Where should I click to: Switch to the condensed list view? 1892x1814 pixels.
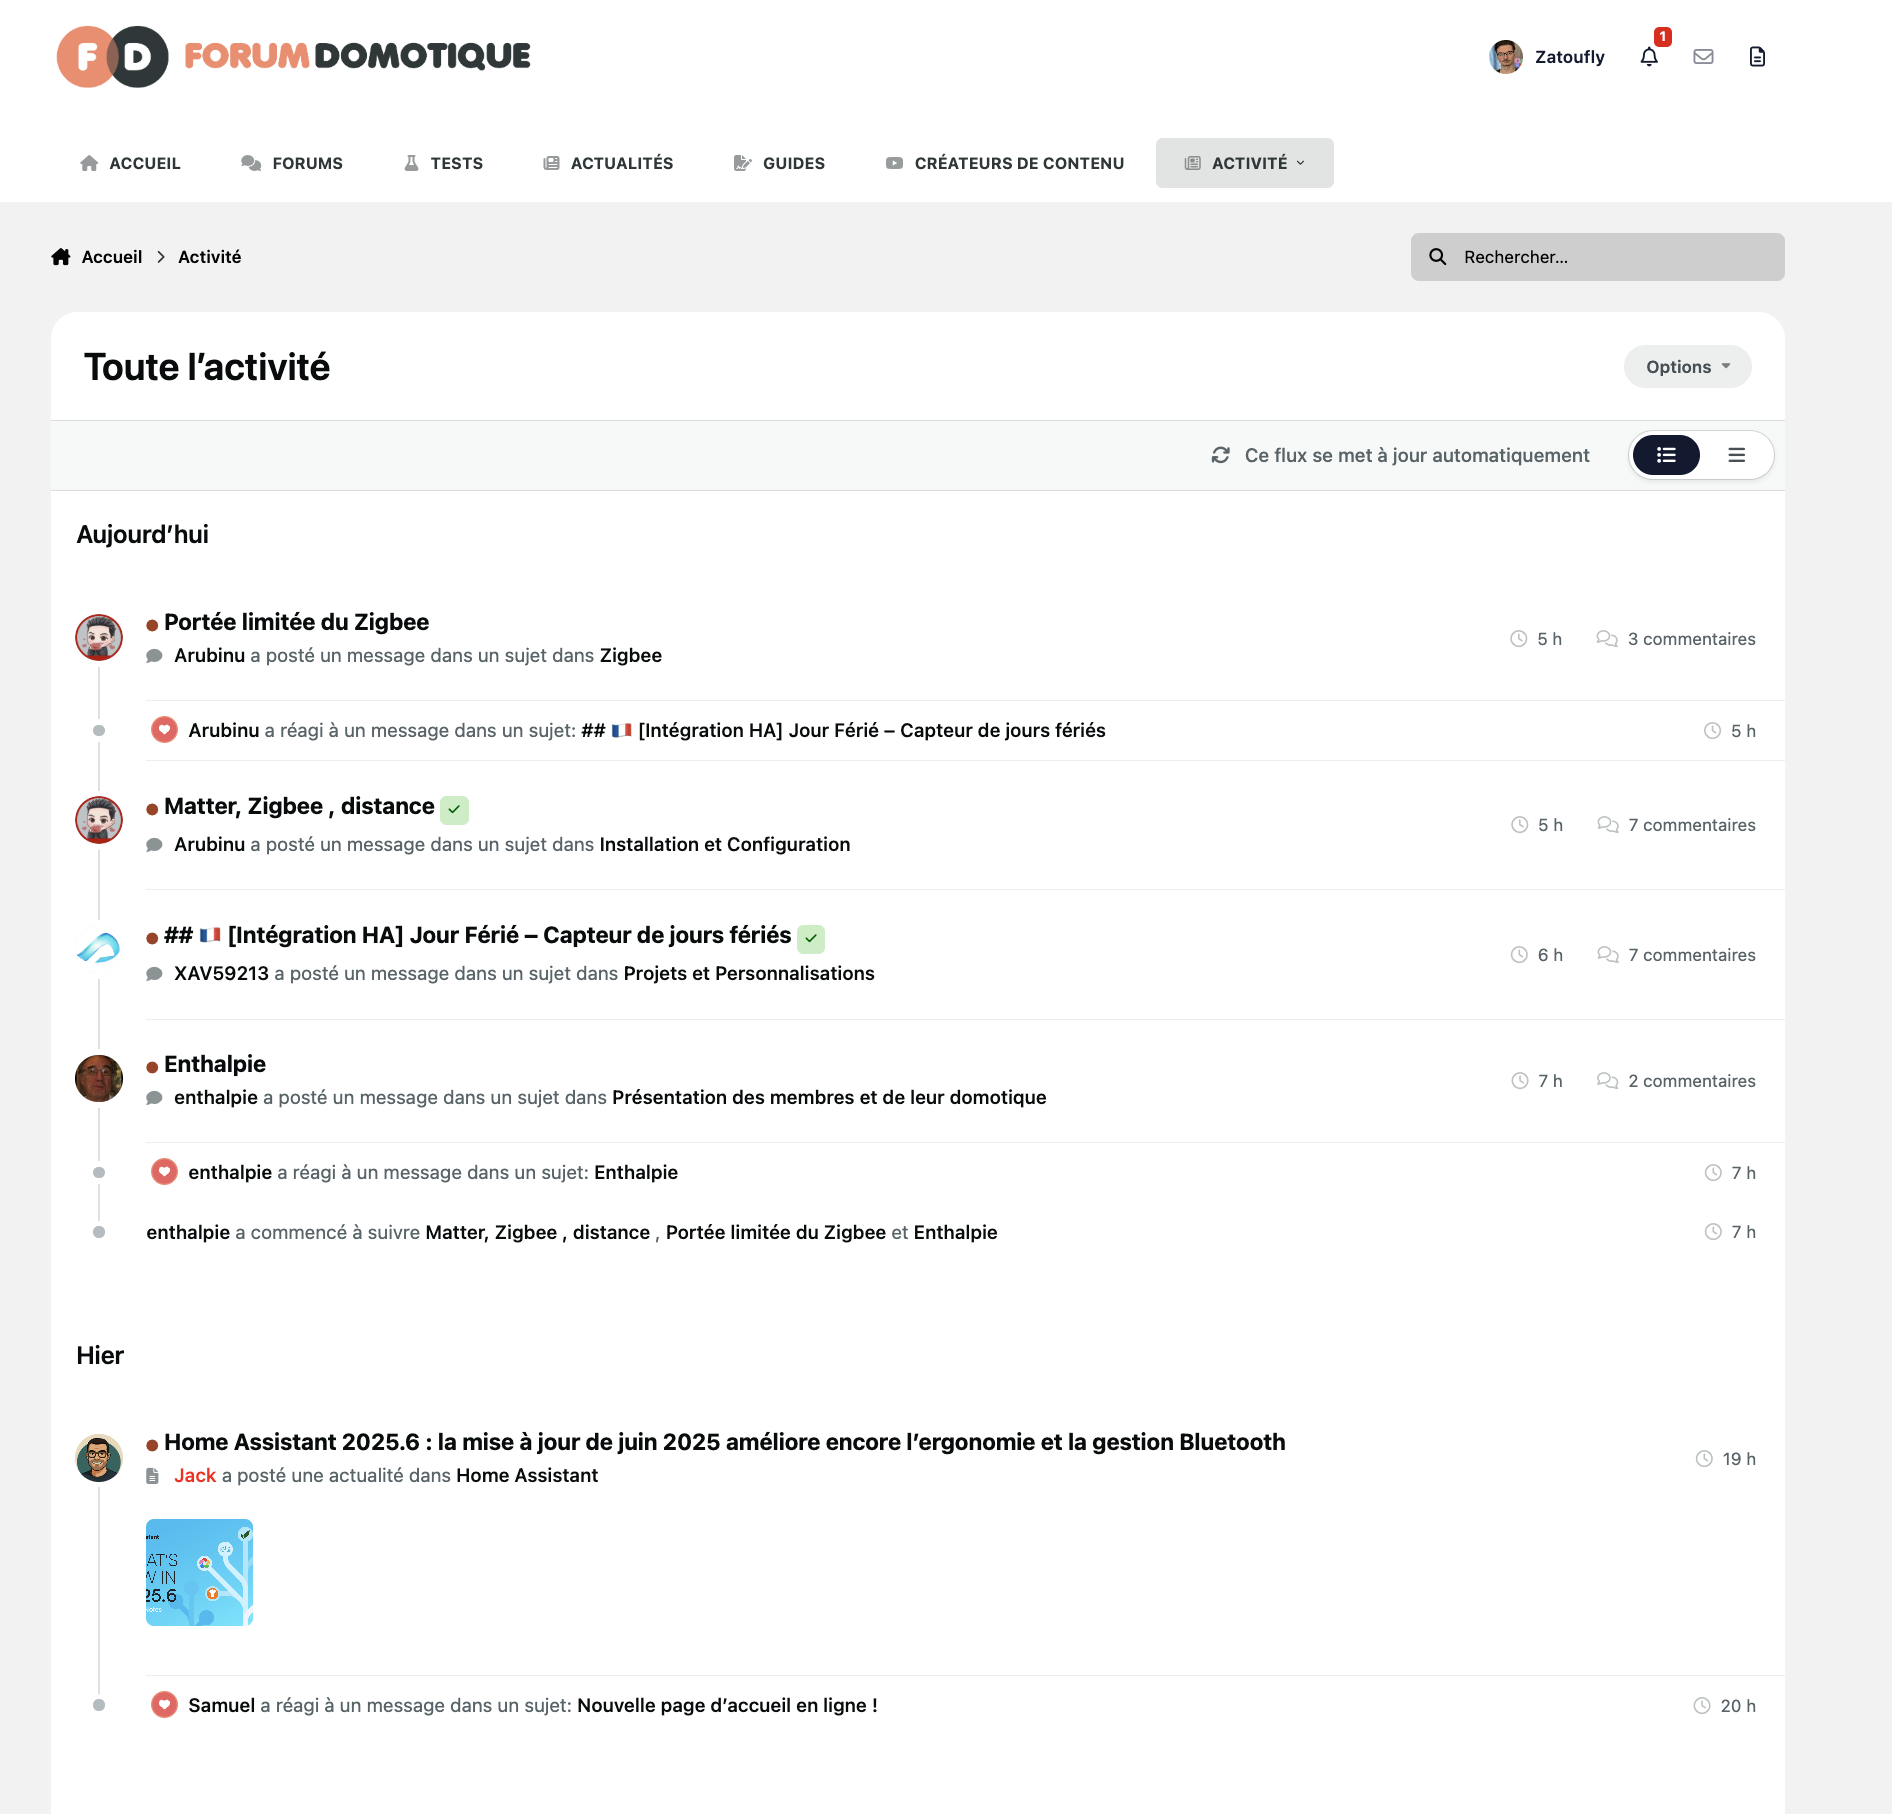(1737, 455)
